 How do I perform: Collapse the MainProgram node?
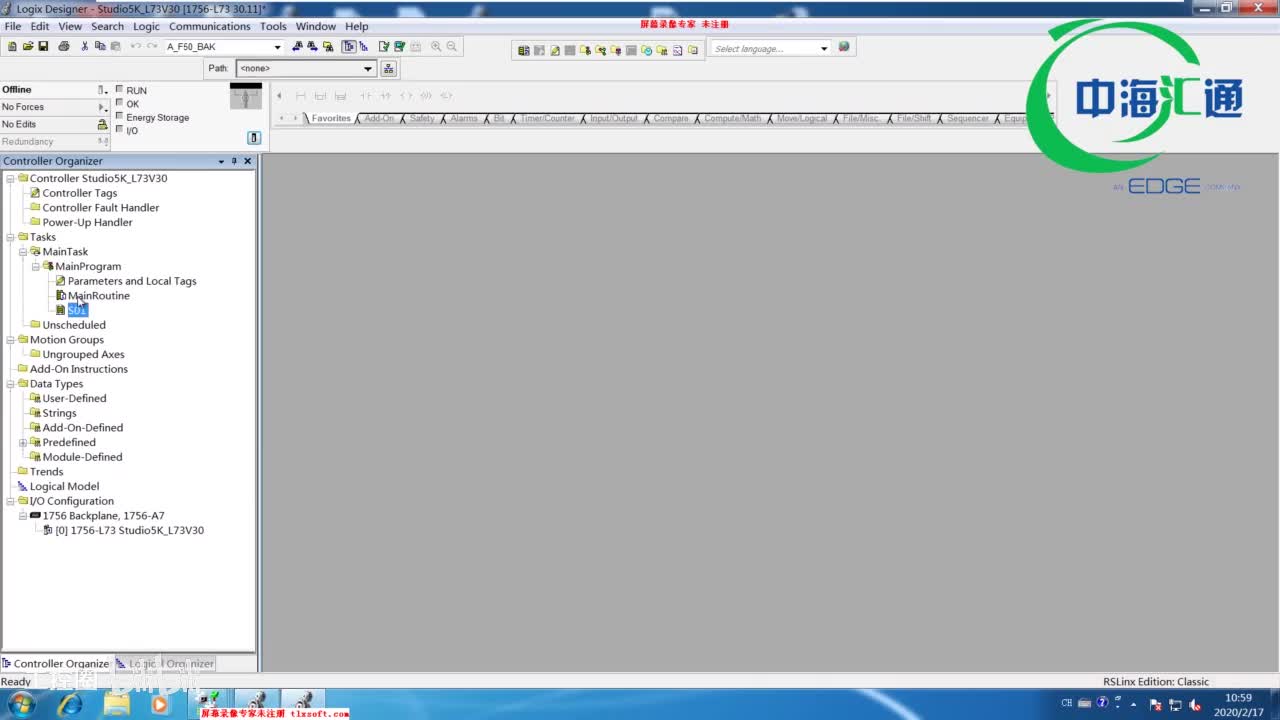[x=35, y=266]
